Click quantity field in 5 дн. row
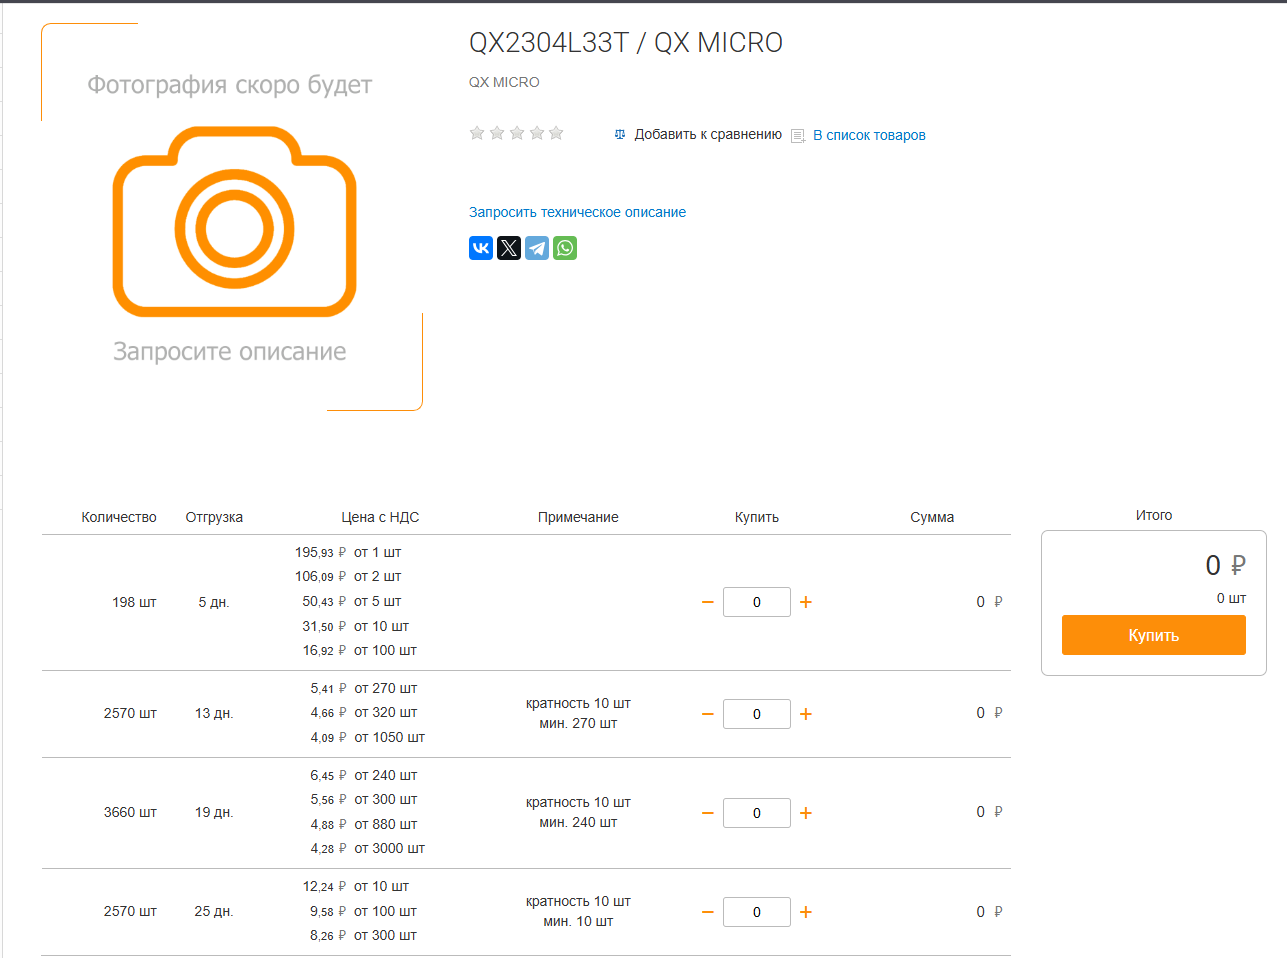The image size is (1287, 958). tap(757, 602)
